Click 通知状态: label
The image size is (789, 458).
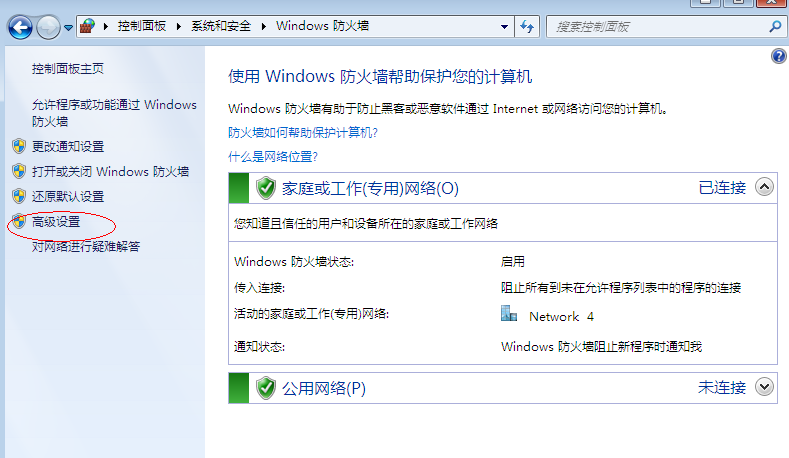point(259,347)
